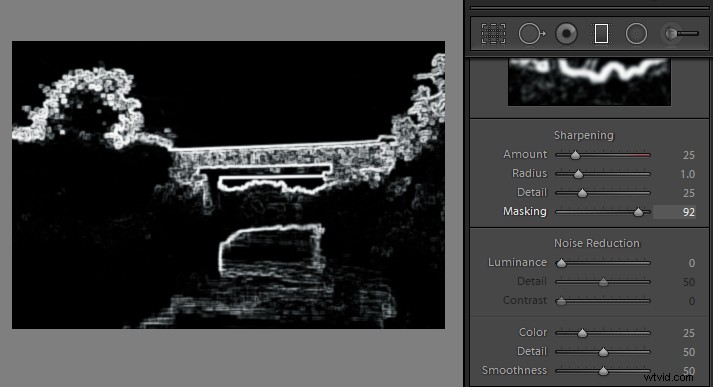Click the Contrast value 0 field

pyautogui.click(x=692, y=301)
